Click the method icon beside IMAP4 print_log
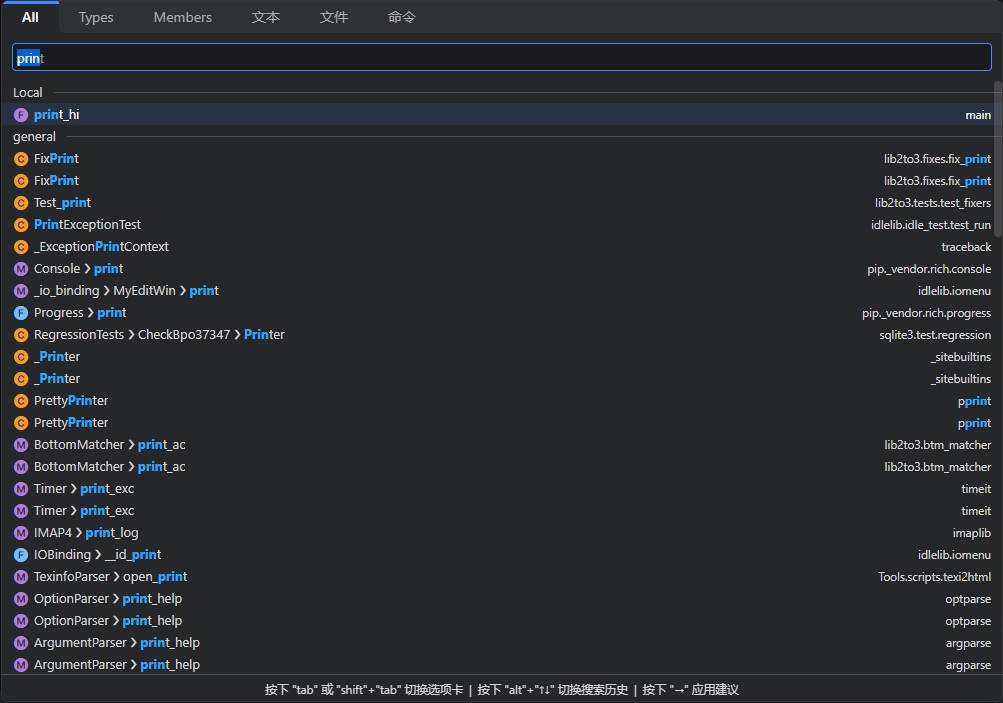1003x703 pixels. coord(20,533)
